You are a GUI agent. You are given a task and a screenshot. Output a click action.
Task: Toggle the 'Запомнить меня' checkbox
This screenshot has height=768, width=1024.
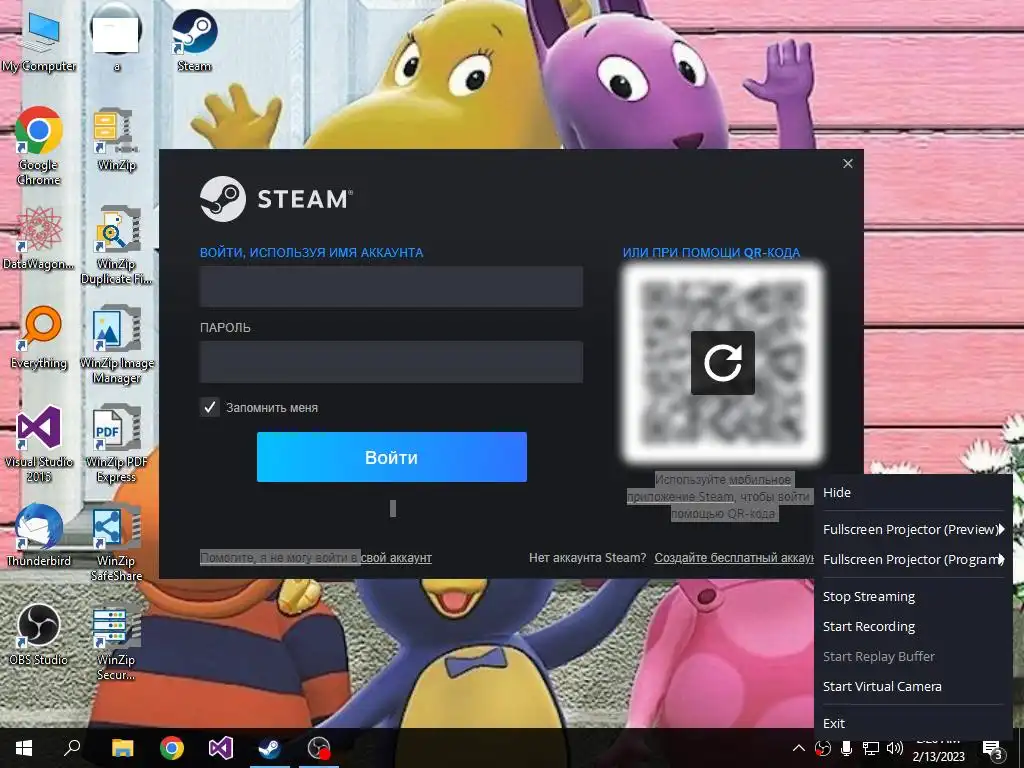pos(210,407)
